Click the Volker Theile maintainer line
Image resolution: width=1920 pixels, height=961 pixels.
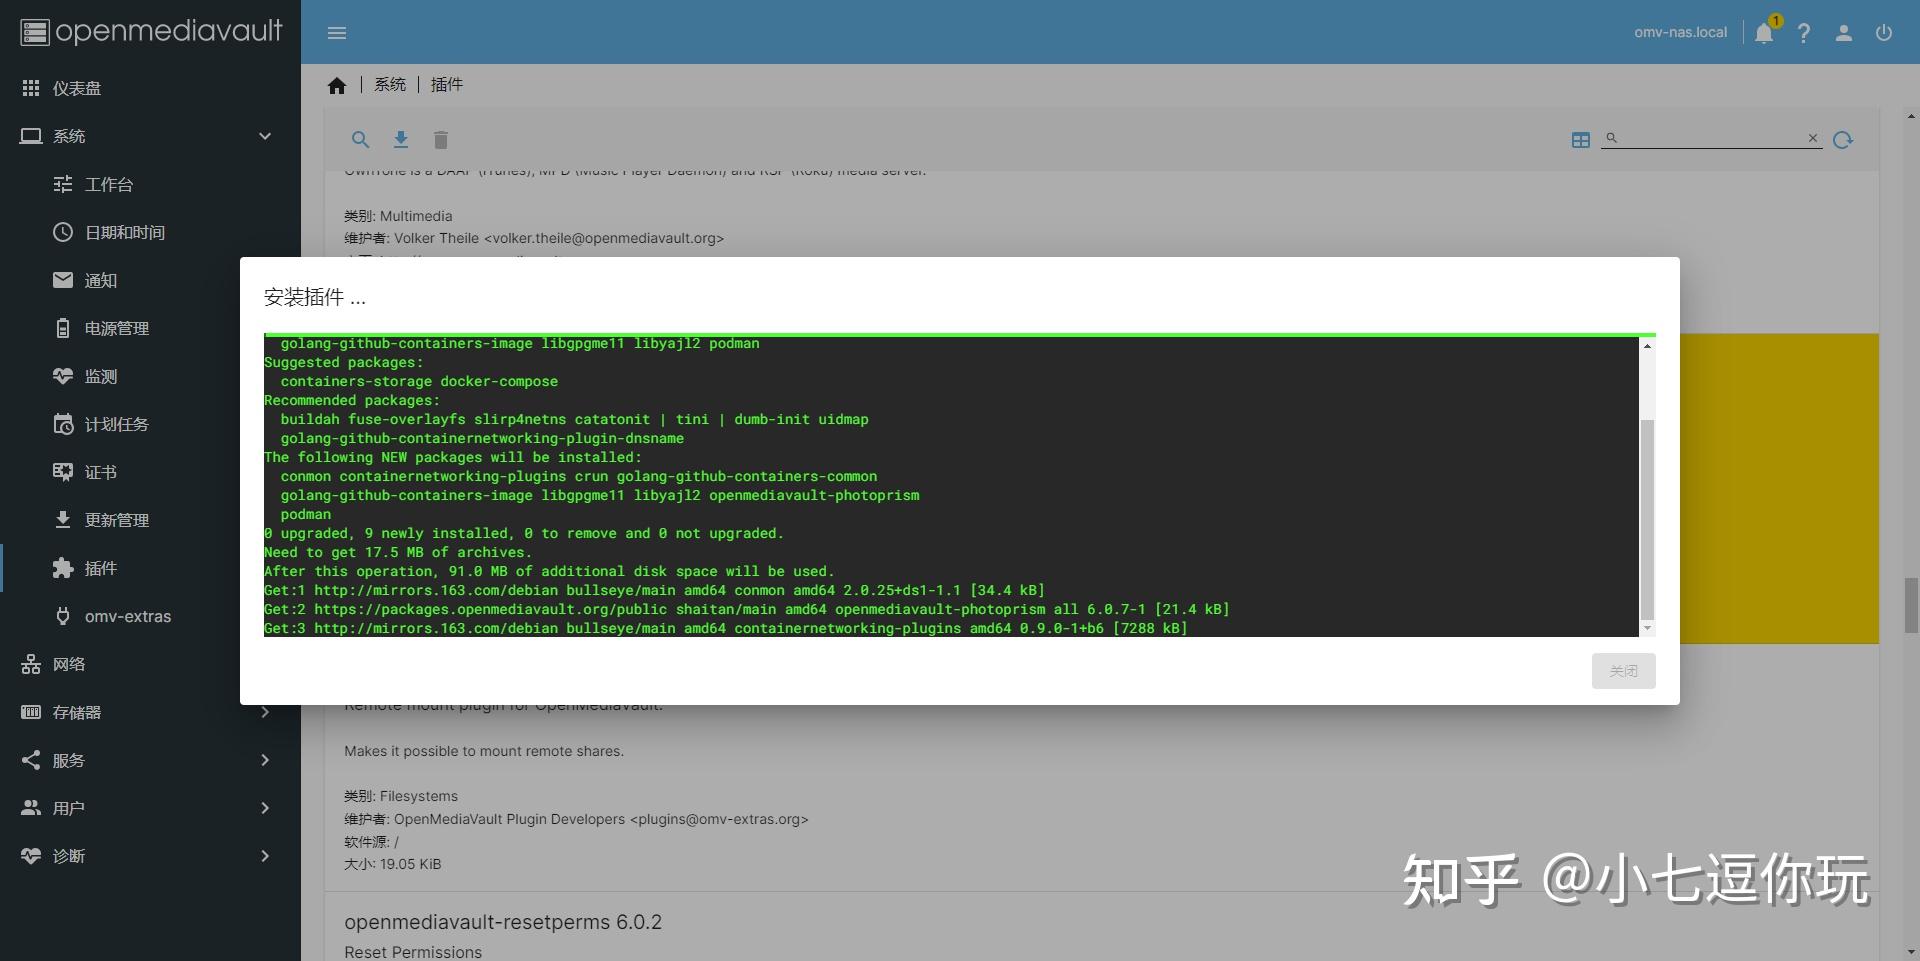(x=534, y=238)
